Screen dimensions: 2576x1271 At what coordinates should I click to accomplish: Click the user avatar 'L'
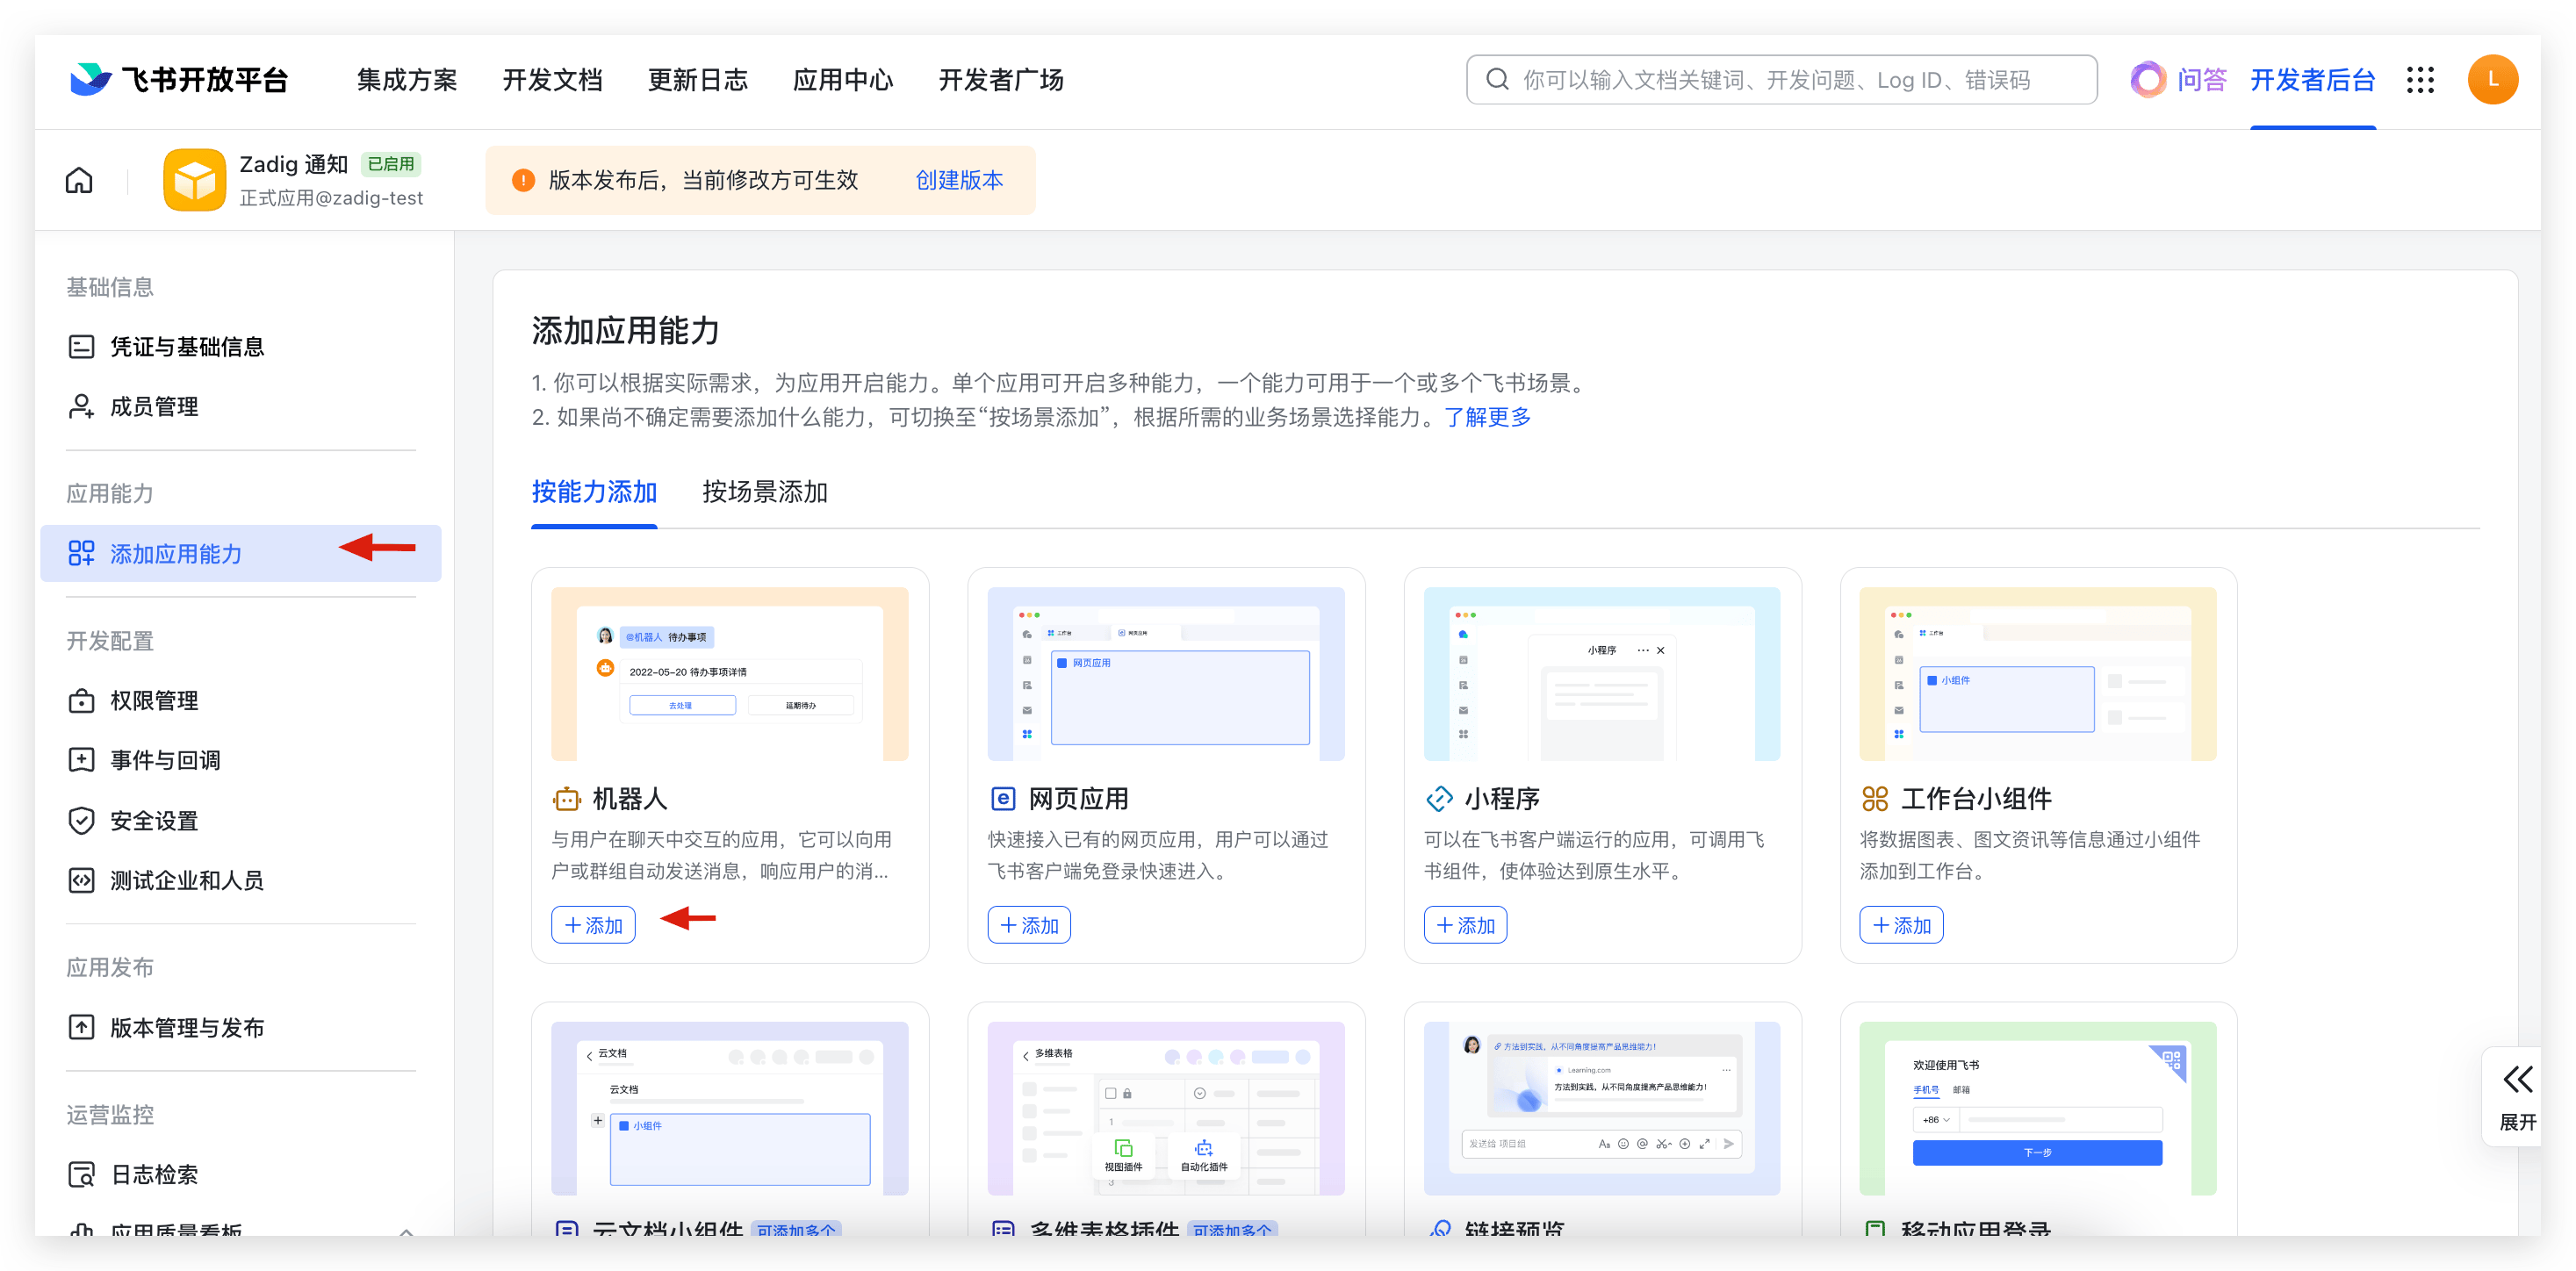(2492, 80)
